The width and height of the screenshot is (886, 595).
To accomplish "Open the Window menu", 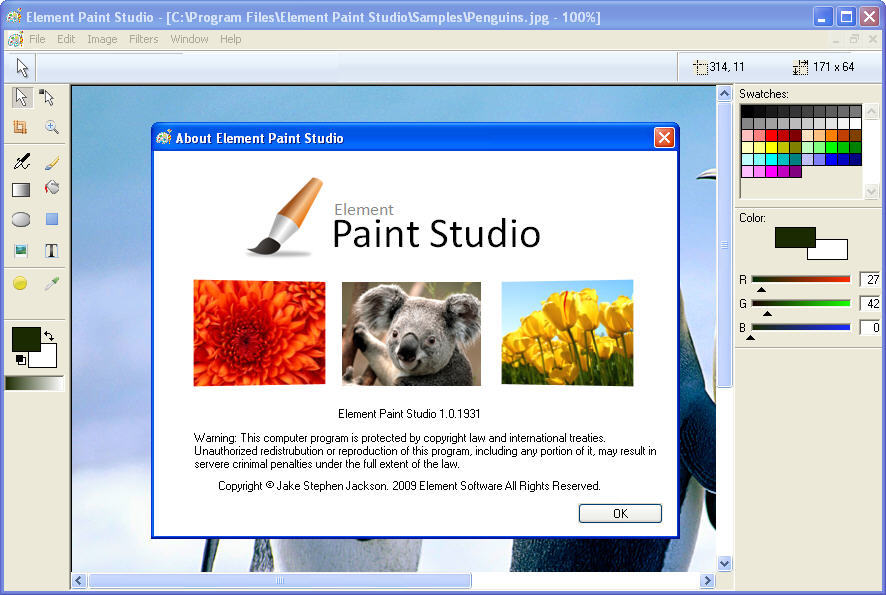I will click(188, 39).
